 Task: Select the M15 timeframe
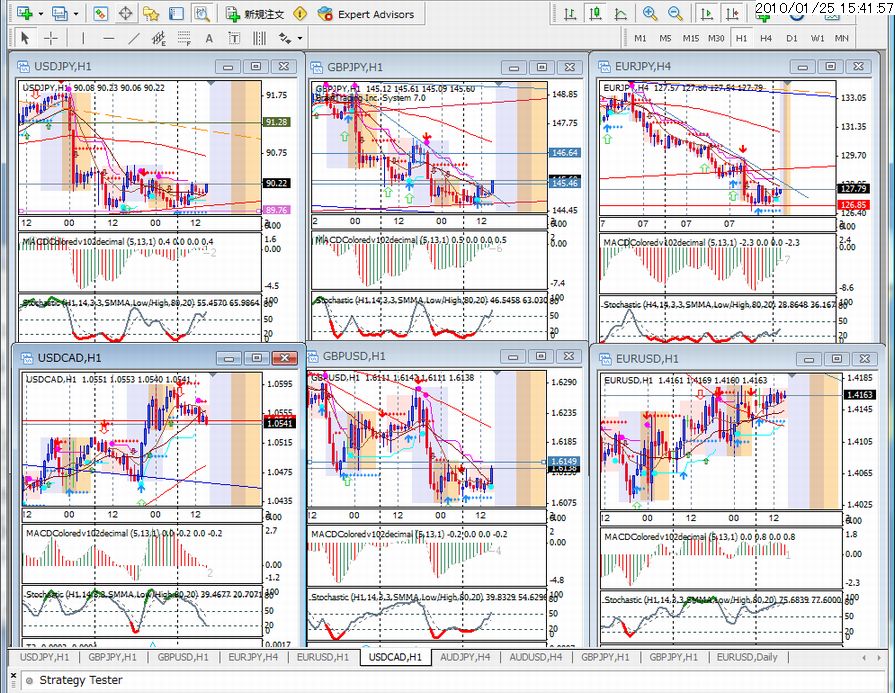click(x=691, y=38)
